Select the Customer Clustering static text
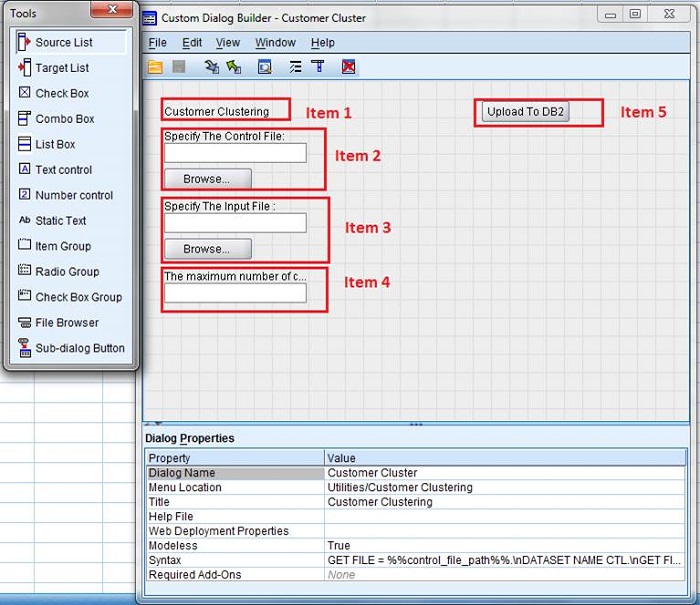Image resolution: width=700 pixels, height=605 pixels. click(x=217, y=112)
